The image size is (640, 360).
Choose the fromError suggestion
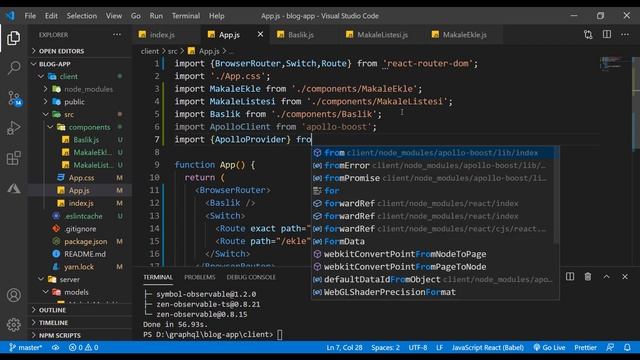pos(433,165)
